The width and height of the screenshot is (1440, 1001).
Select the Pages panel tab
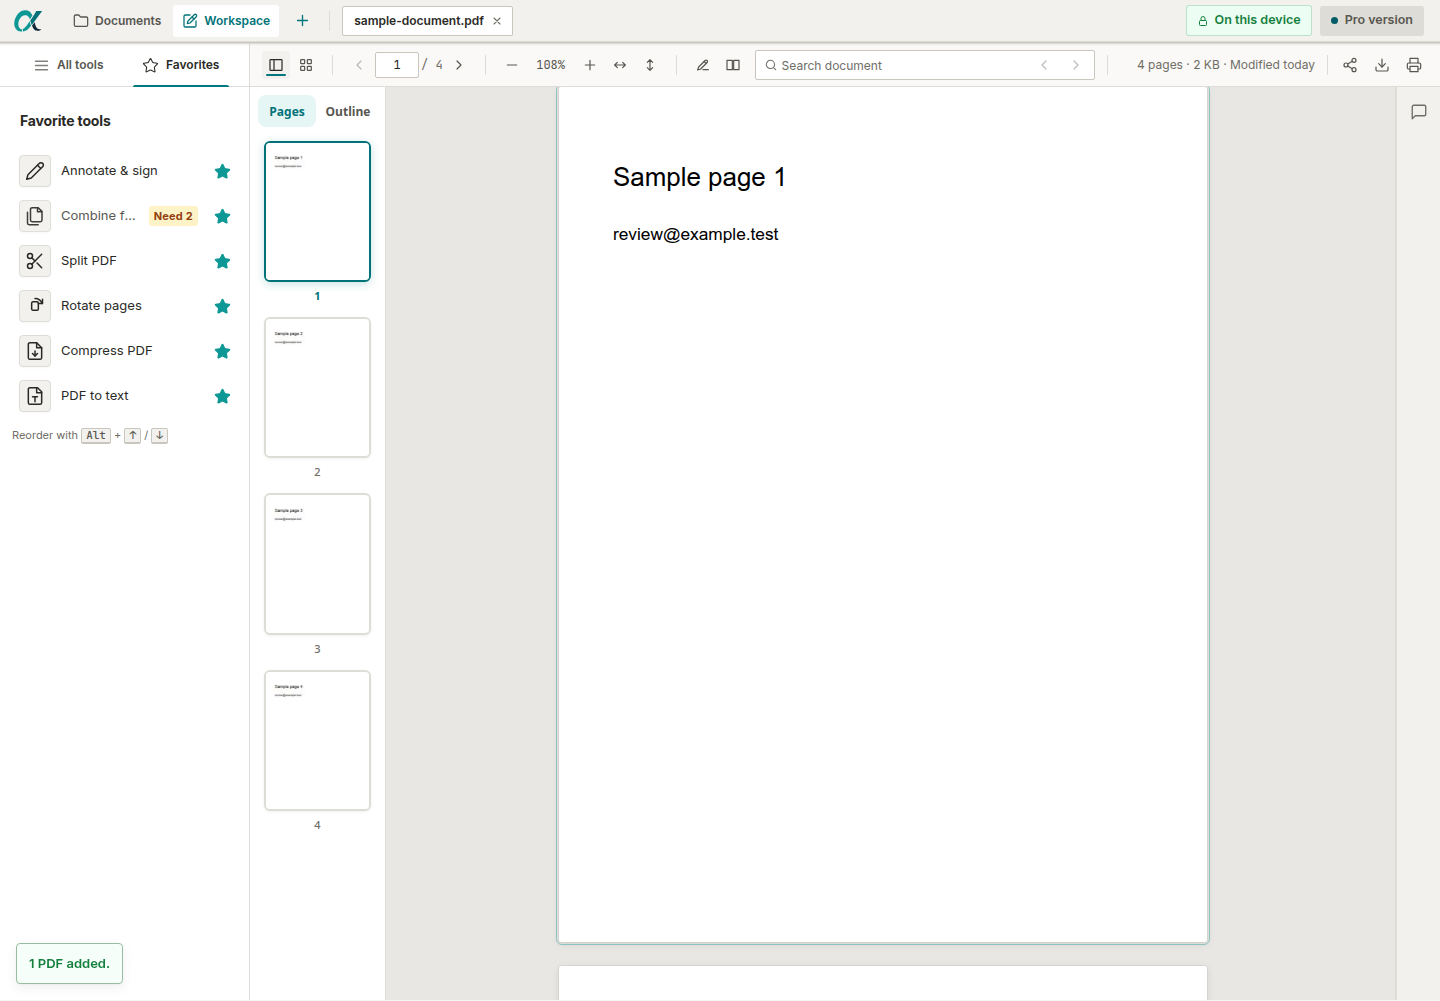287,112
